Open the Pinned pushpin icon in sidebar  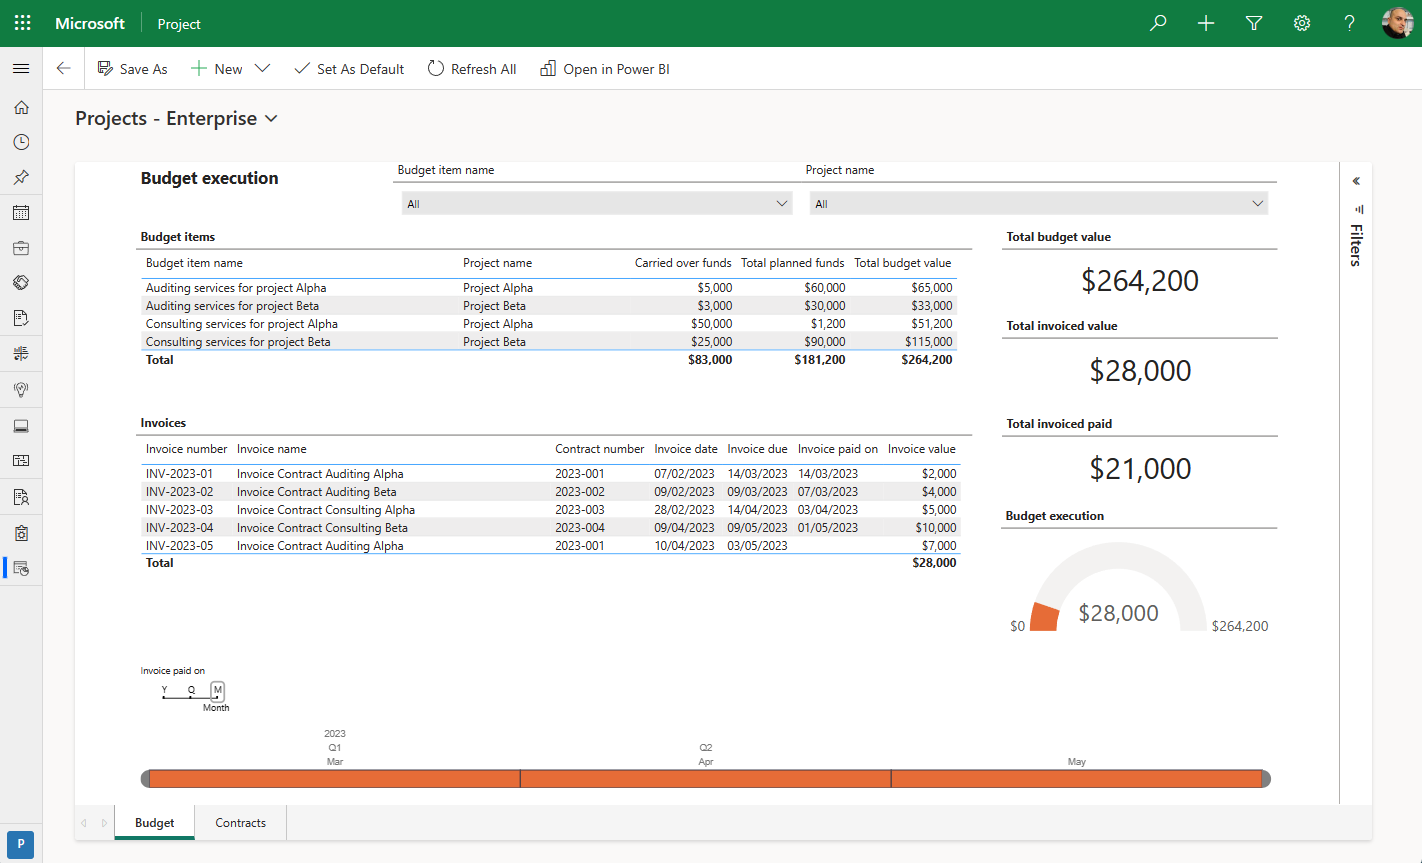click(21, 177)
